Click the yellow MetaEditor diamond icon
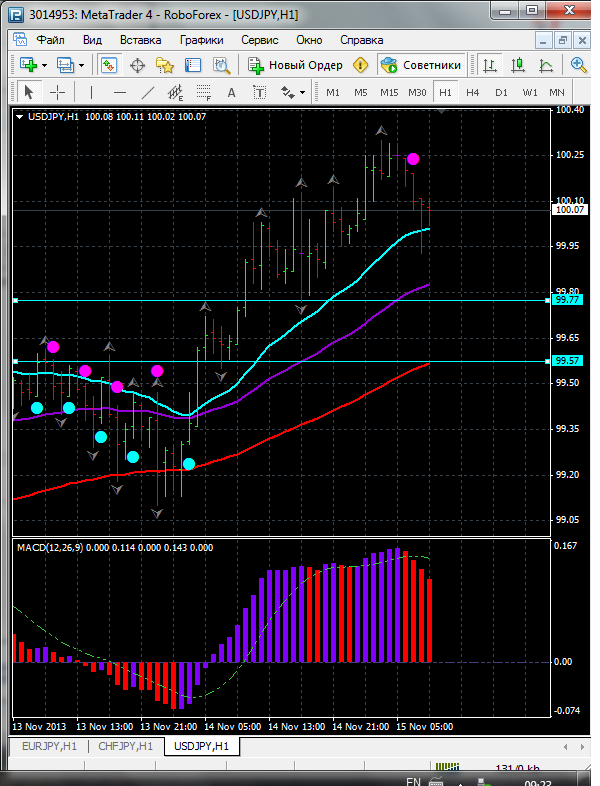The height and width of the screenshot is (786, 600). [360, 65]
